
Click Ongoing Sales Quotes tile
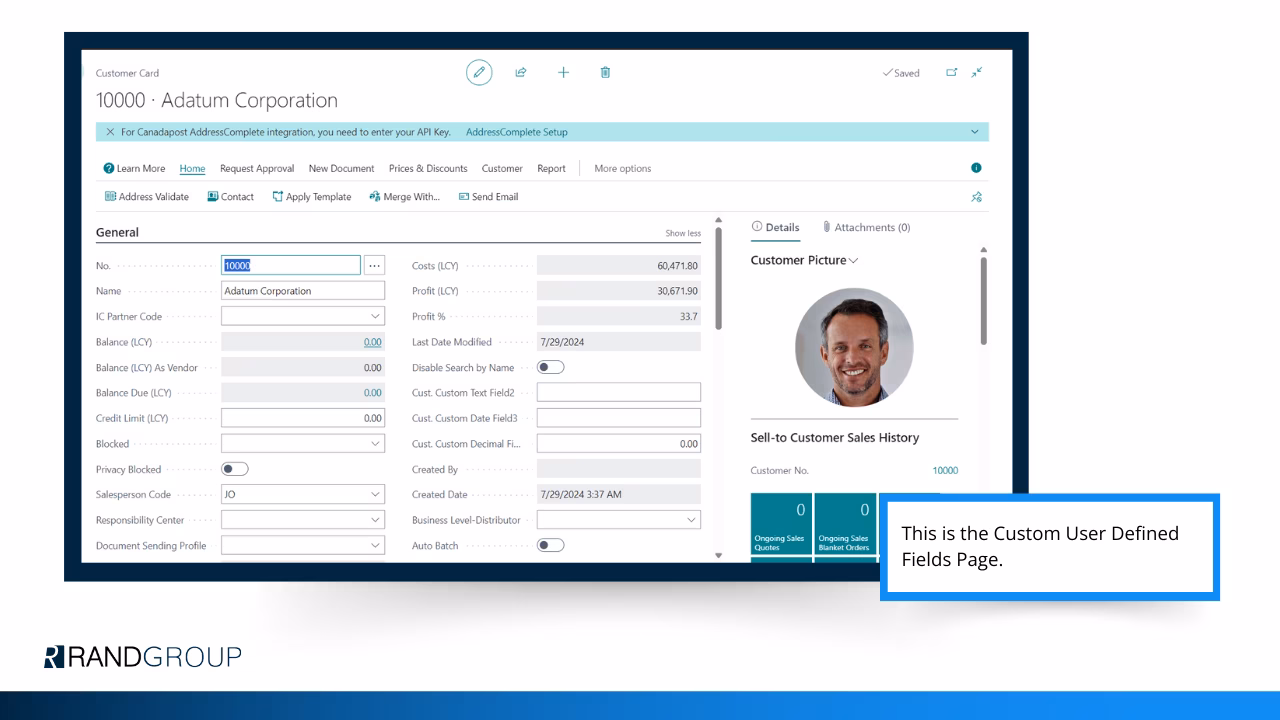(782, 525)
